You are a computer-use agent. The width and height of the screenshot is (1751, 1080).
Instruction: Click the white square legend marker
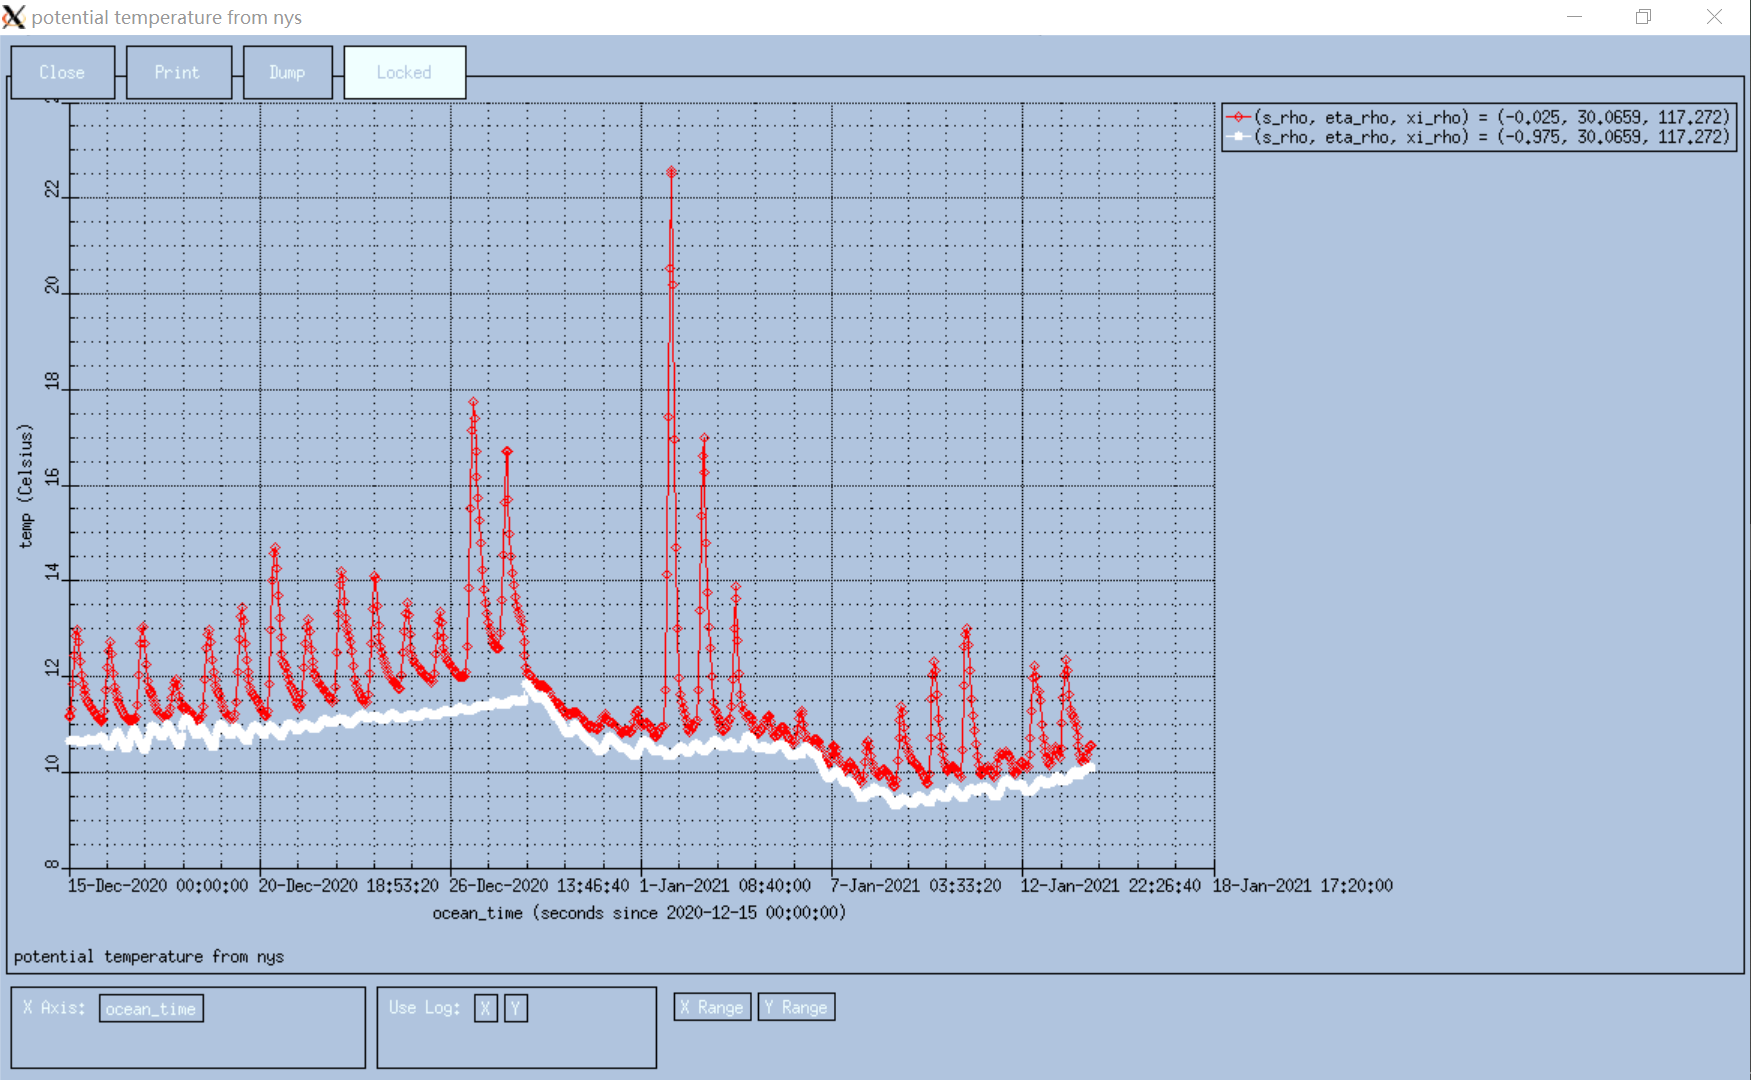coord(1239,137)
